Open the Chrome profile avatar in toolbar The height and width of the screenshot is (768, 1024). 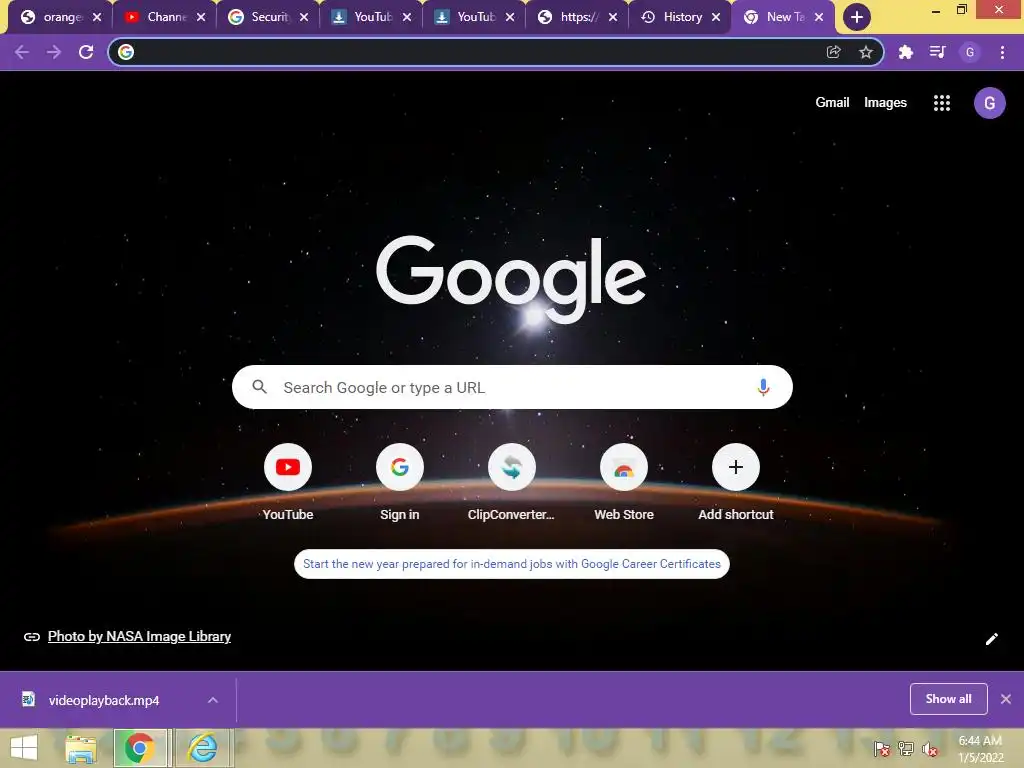(970, 52)
